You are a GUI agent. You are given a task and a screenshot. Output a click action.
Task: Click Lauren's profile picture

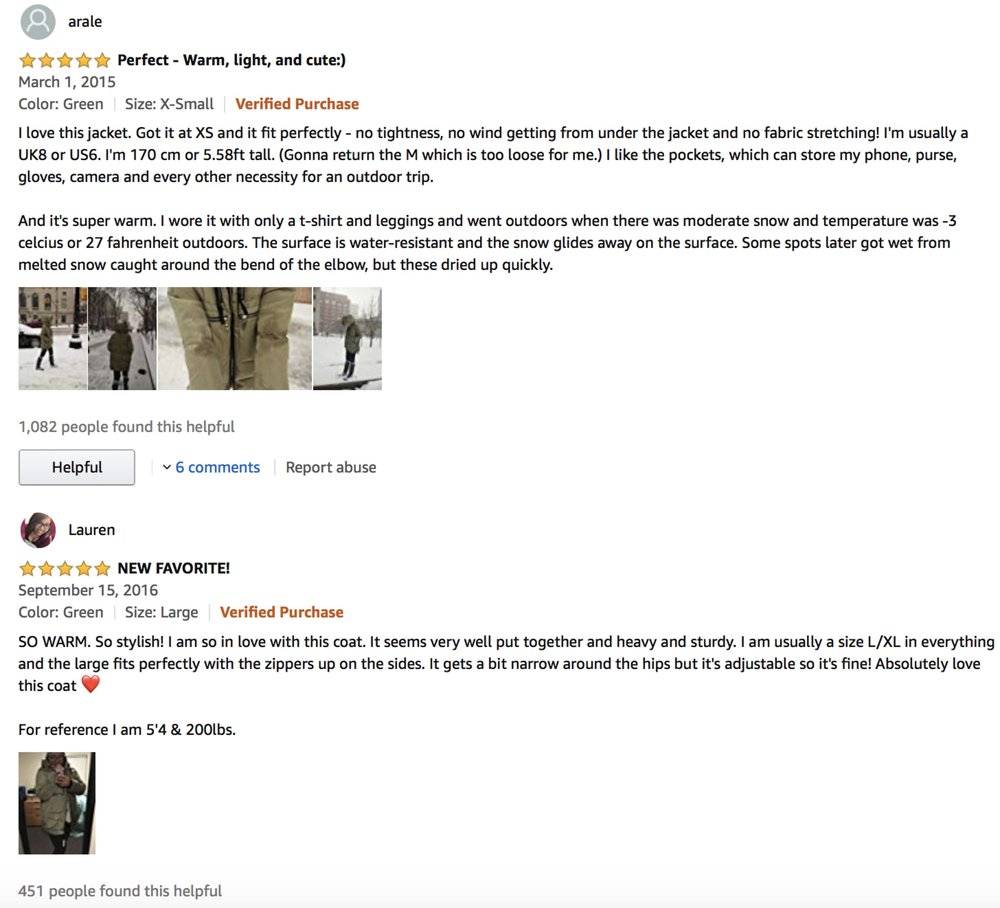click(x=38, y=530)
